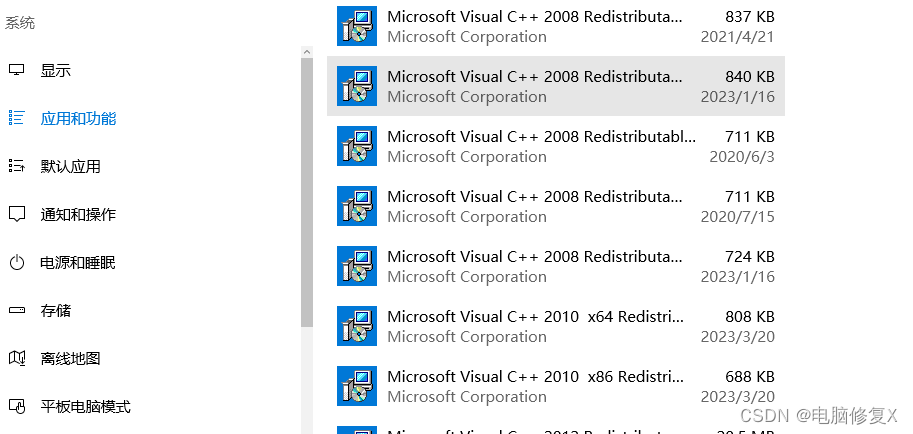
Task: Select Microsoft Visual C++ 2010 x86 Redistributable
Action: [555, 386]
